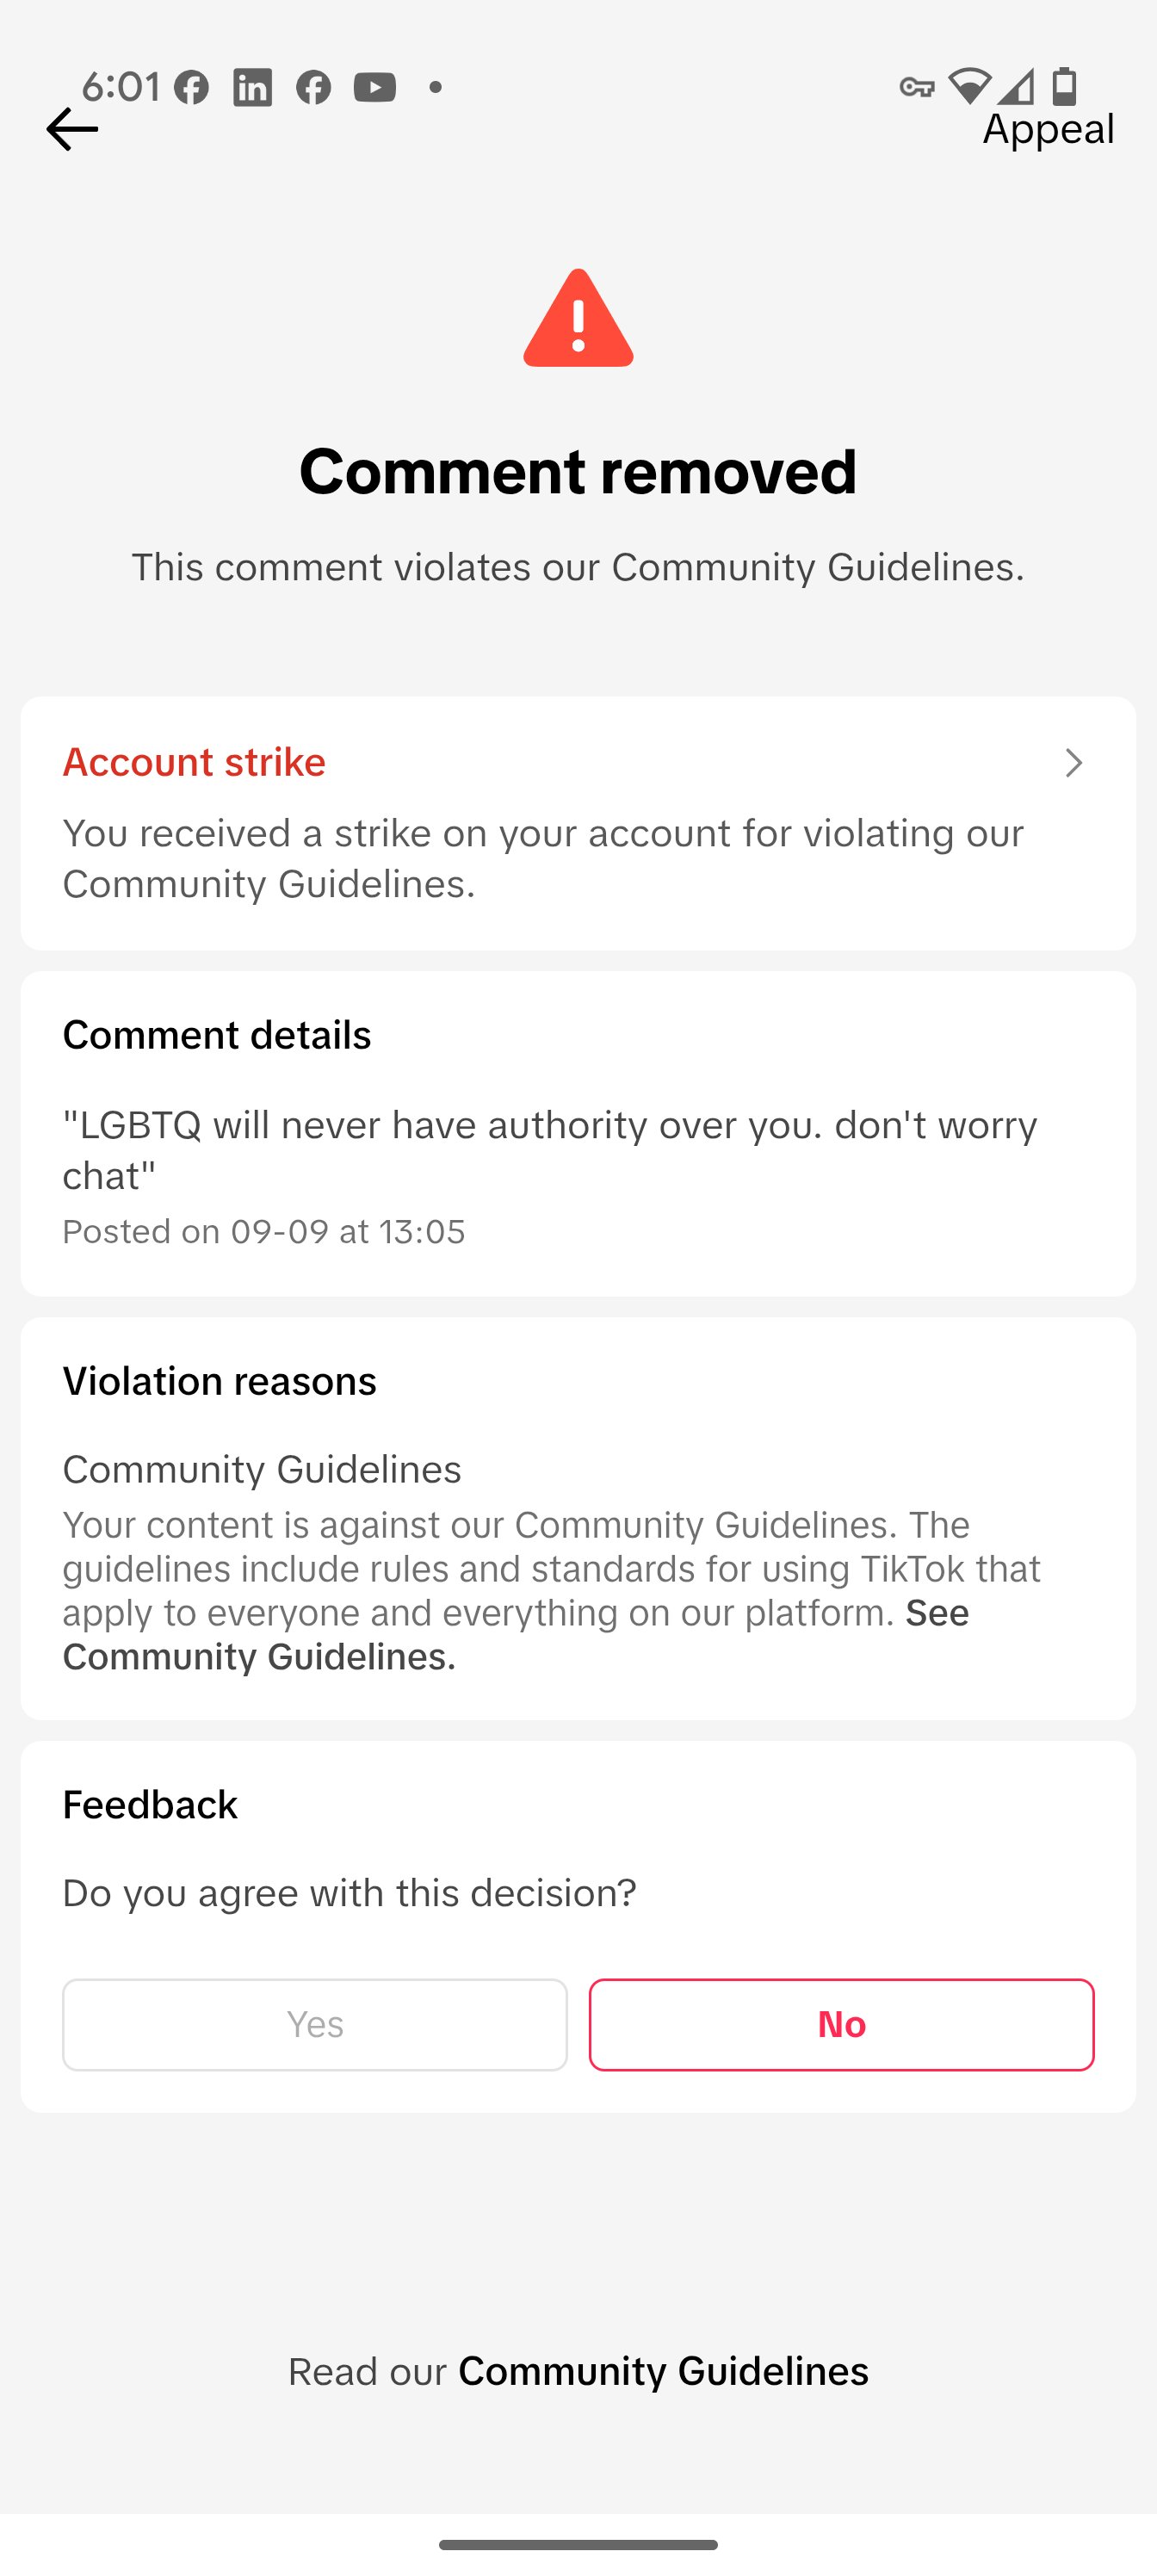This screenshot has height=2576, width=1157.
Task: Tap the Comment details card heading
Action: click(x=217, y=1035)
